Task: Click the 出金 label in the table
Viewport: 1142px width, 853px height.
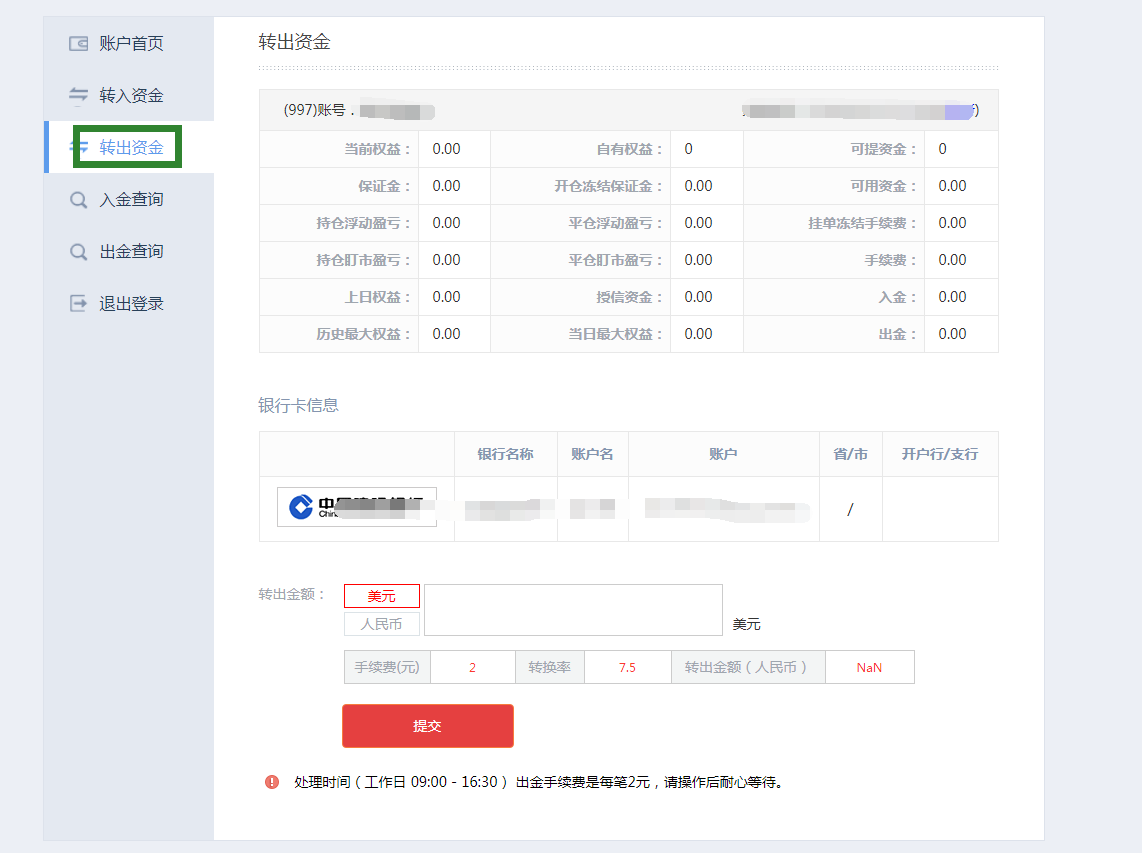Action: tap(897, 334)
